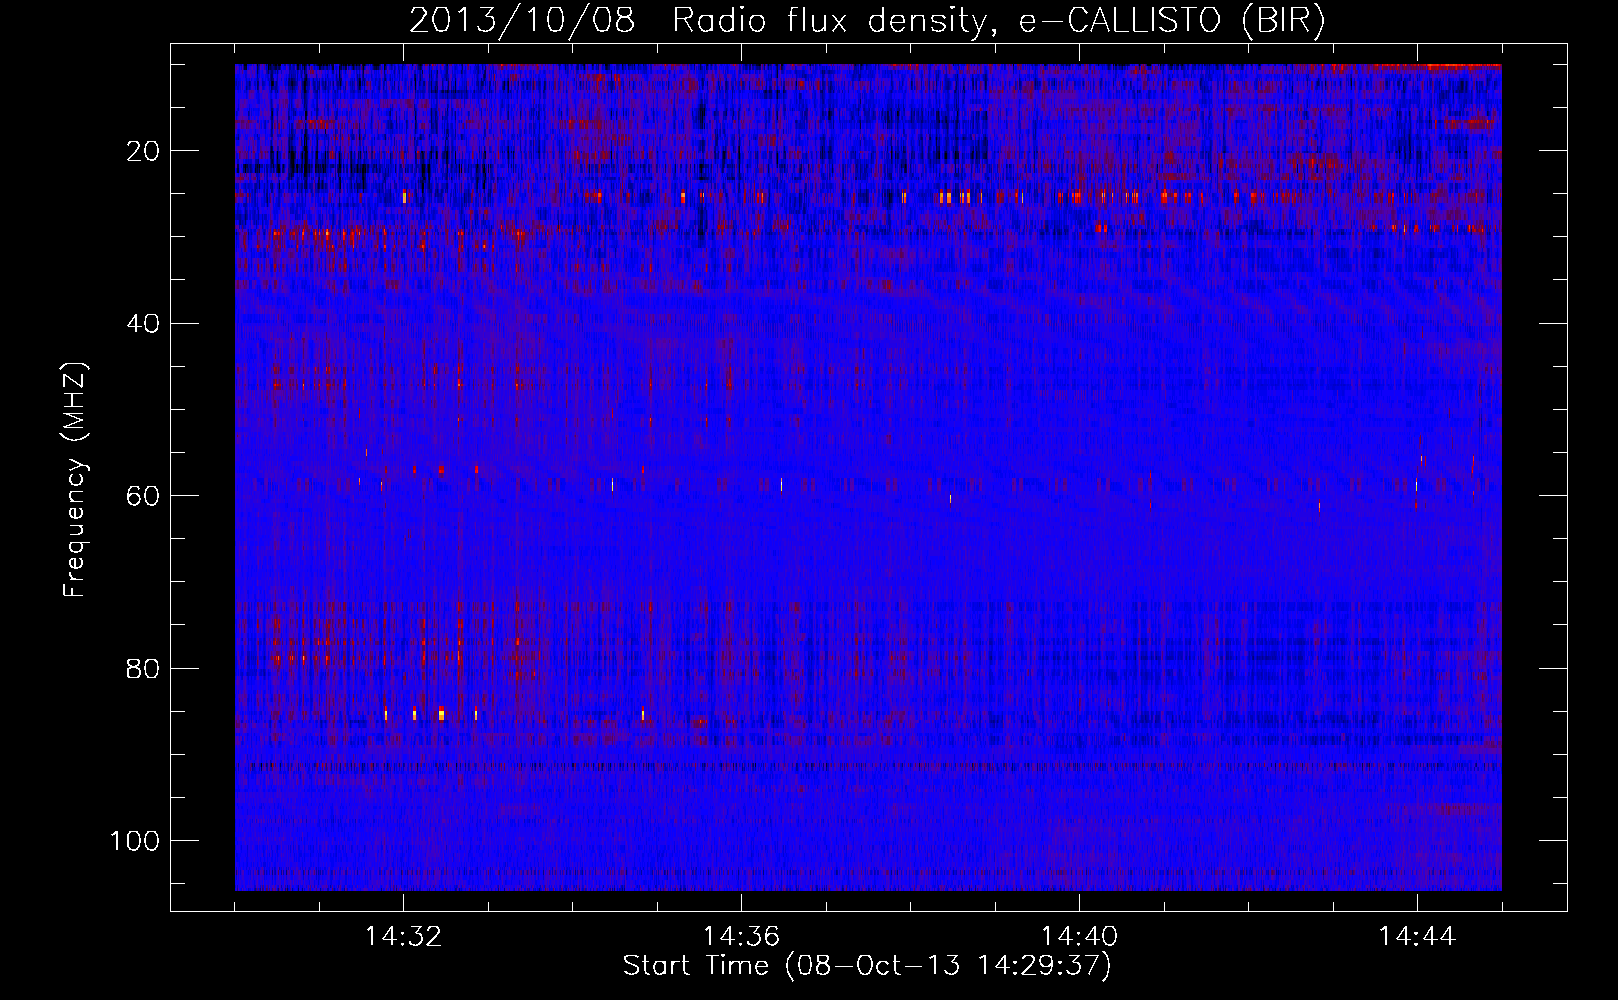
Task: Click the 14:40 time tick label
Action: [x=1079, y=936]
